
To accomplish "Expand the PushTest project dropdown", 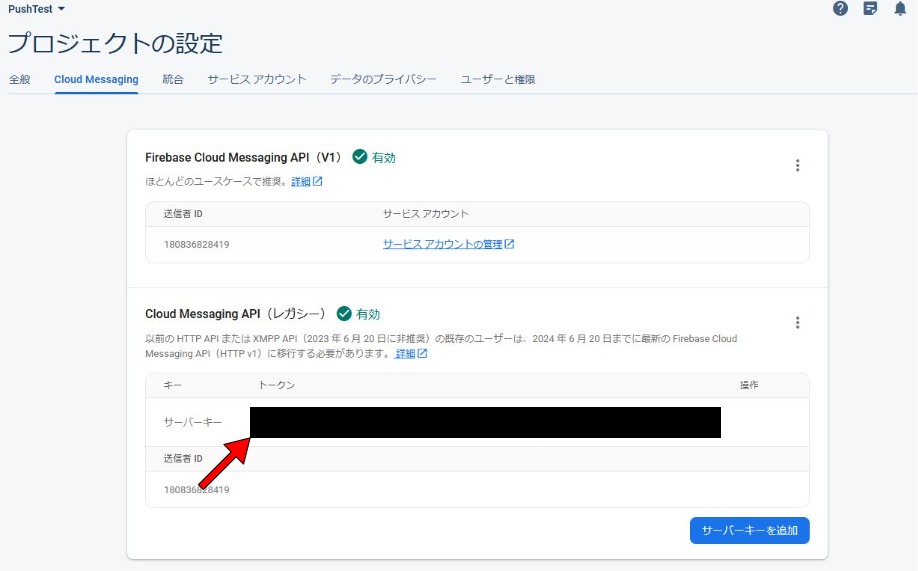I will 36,9.
